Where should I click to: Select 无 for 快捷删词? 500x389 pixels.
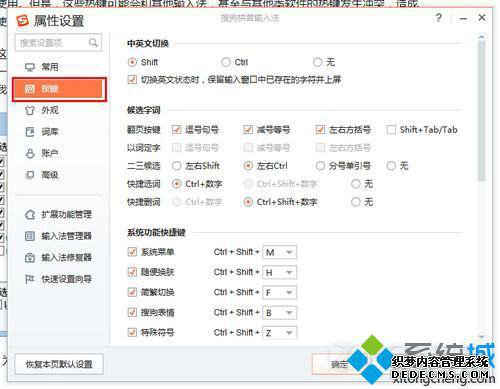[356, 202]
